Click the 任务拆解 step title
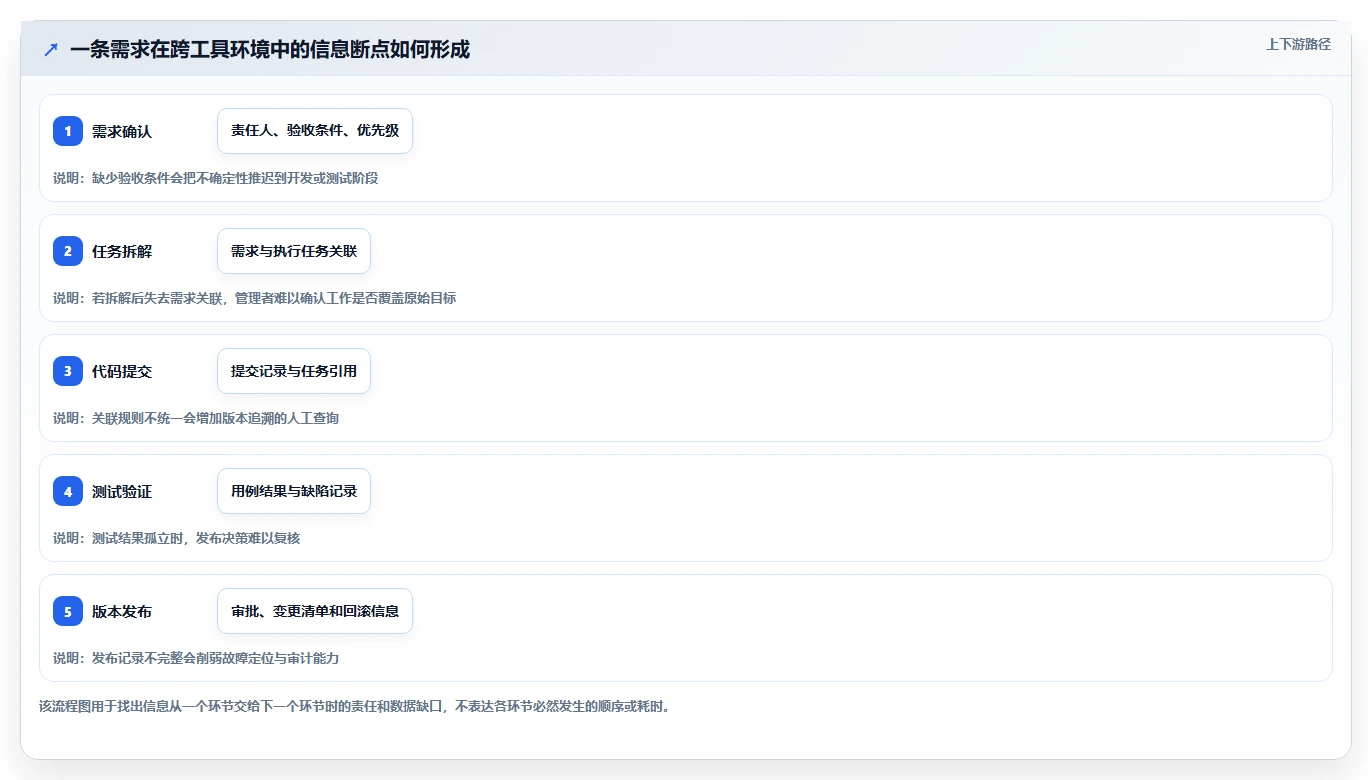 pyautogui.click(x=122, y=251)
